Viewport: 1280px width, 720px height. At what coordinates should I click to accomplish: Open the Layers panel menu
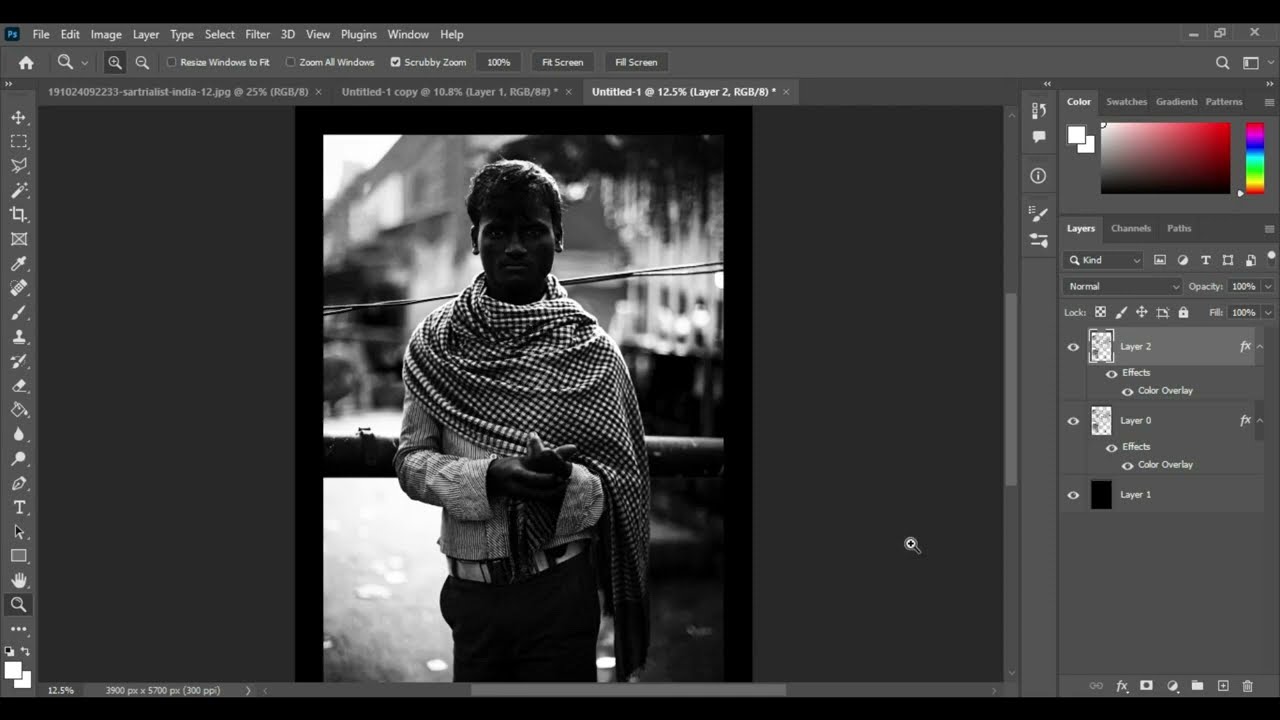pos(1269,229)
